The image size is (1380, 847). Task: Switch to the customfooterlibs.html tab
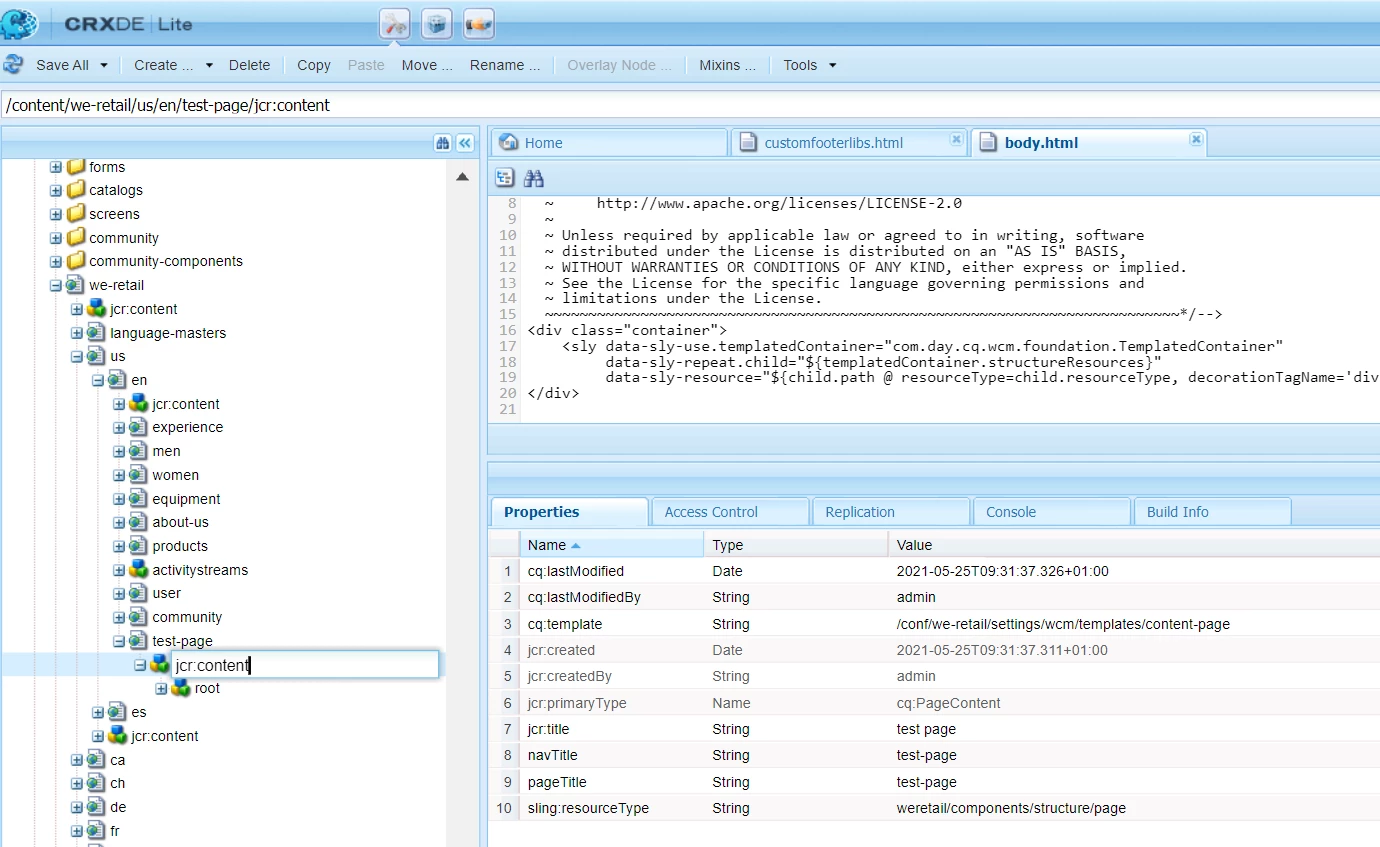click(849, 143)
